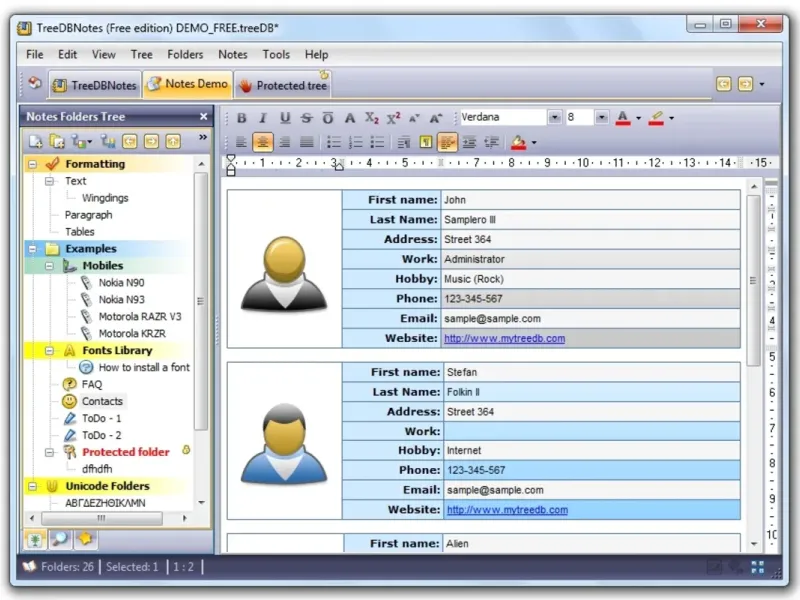Open John's website link mytreedb.com
The width and height of the screenshot is (800, 600).
[x=505, y=339]
